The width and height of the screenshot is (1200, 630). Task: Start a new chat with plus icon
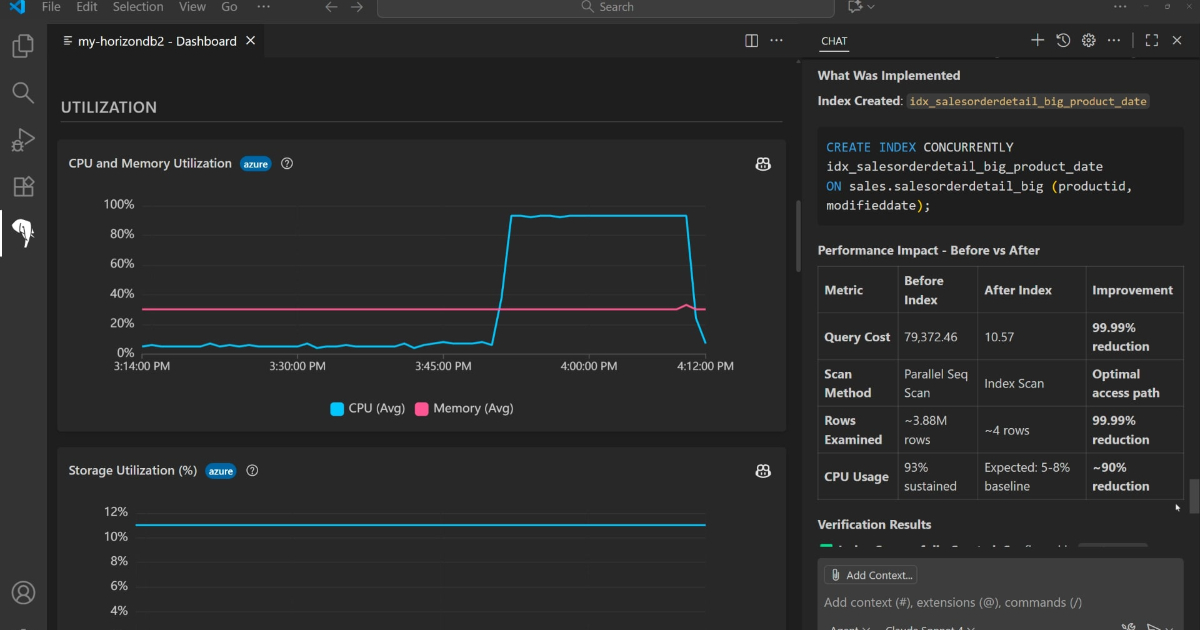[1037, 41]
